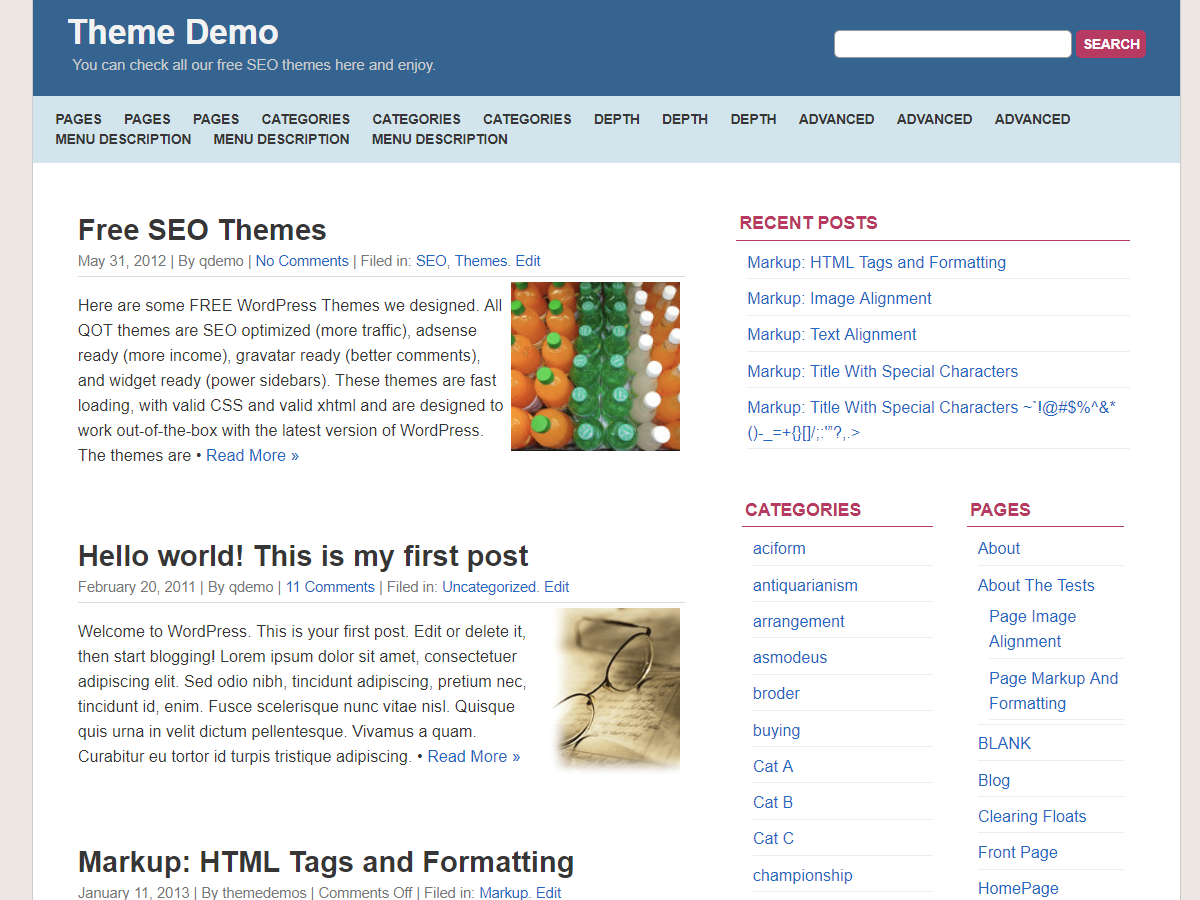Open the About page in the Pages sidebar
Image resolution: width=1200 pixels, height=900 pixels.
point(998,548)
